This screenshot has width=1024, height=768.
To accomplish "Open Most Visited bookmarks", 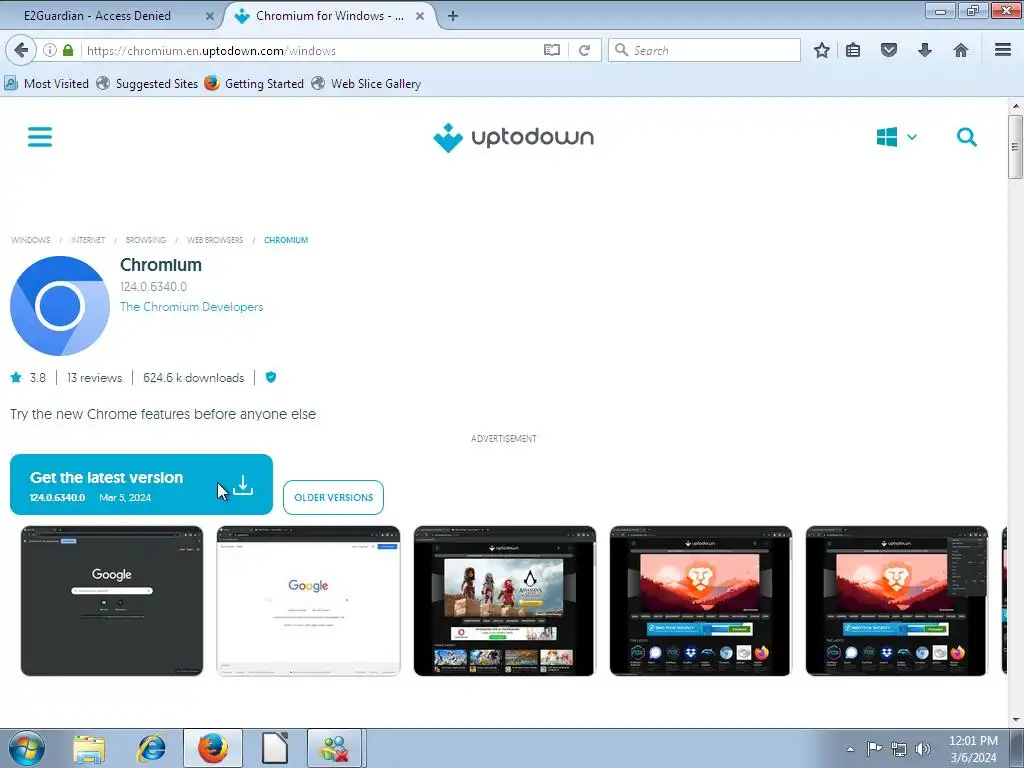I will (x=46, y=84).
